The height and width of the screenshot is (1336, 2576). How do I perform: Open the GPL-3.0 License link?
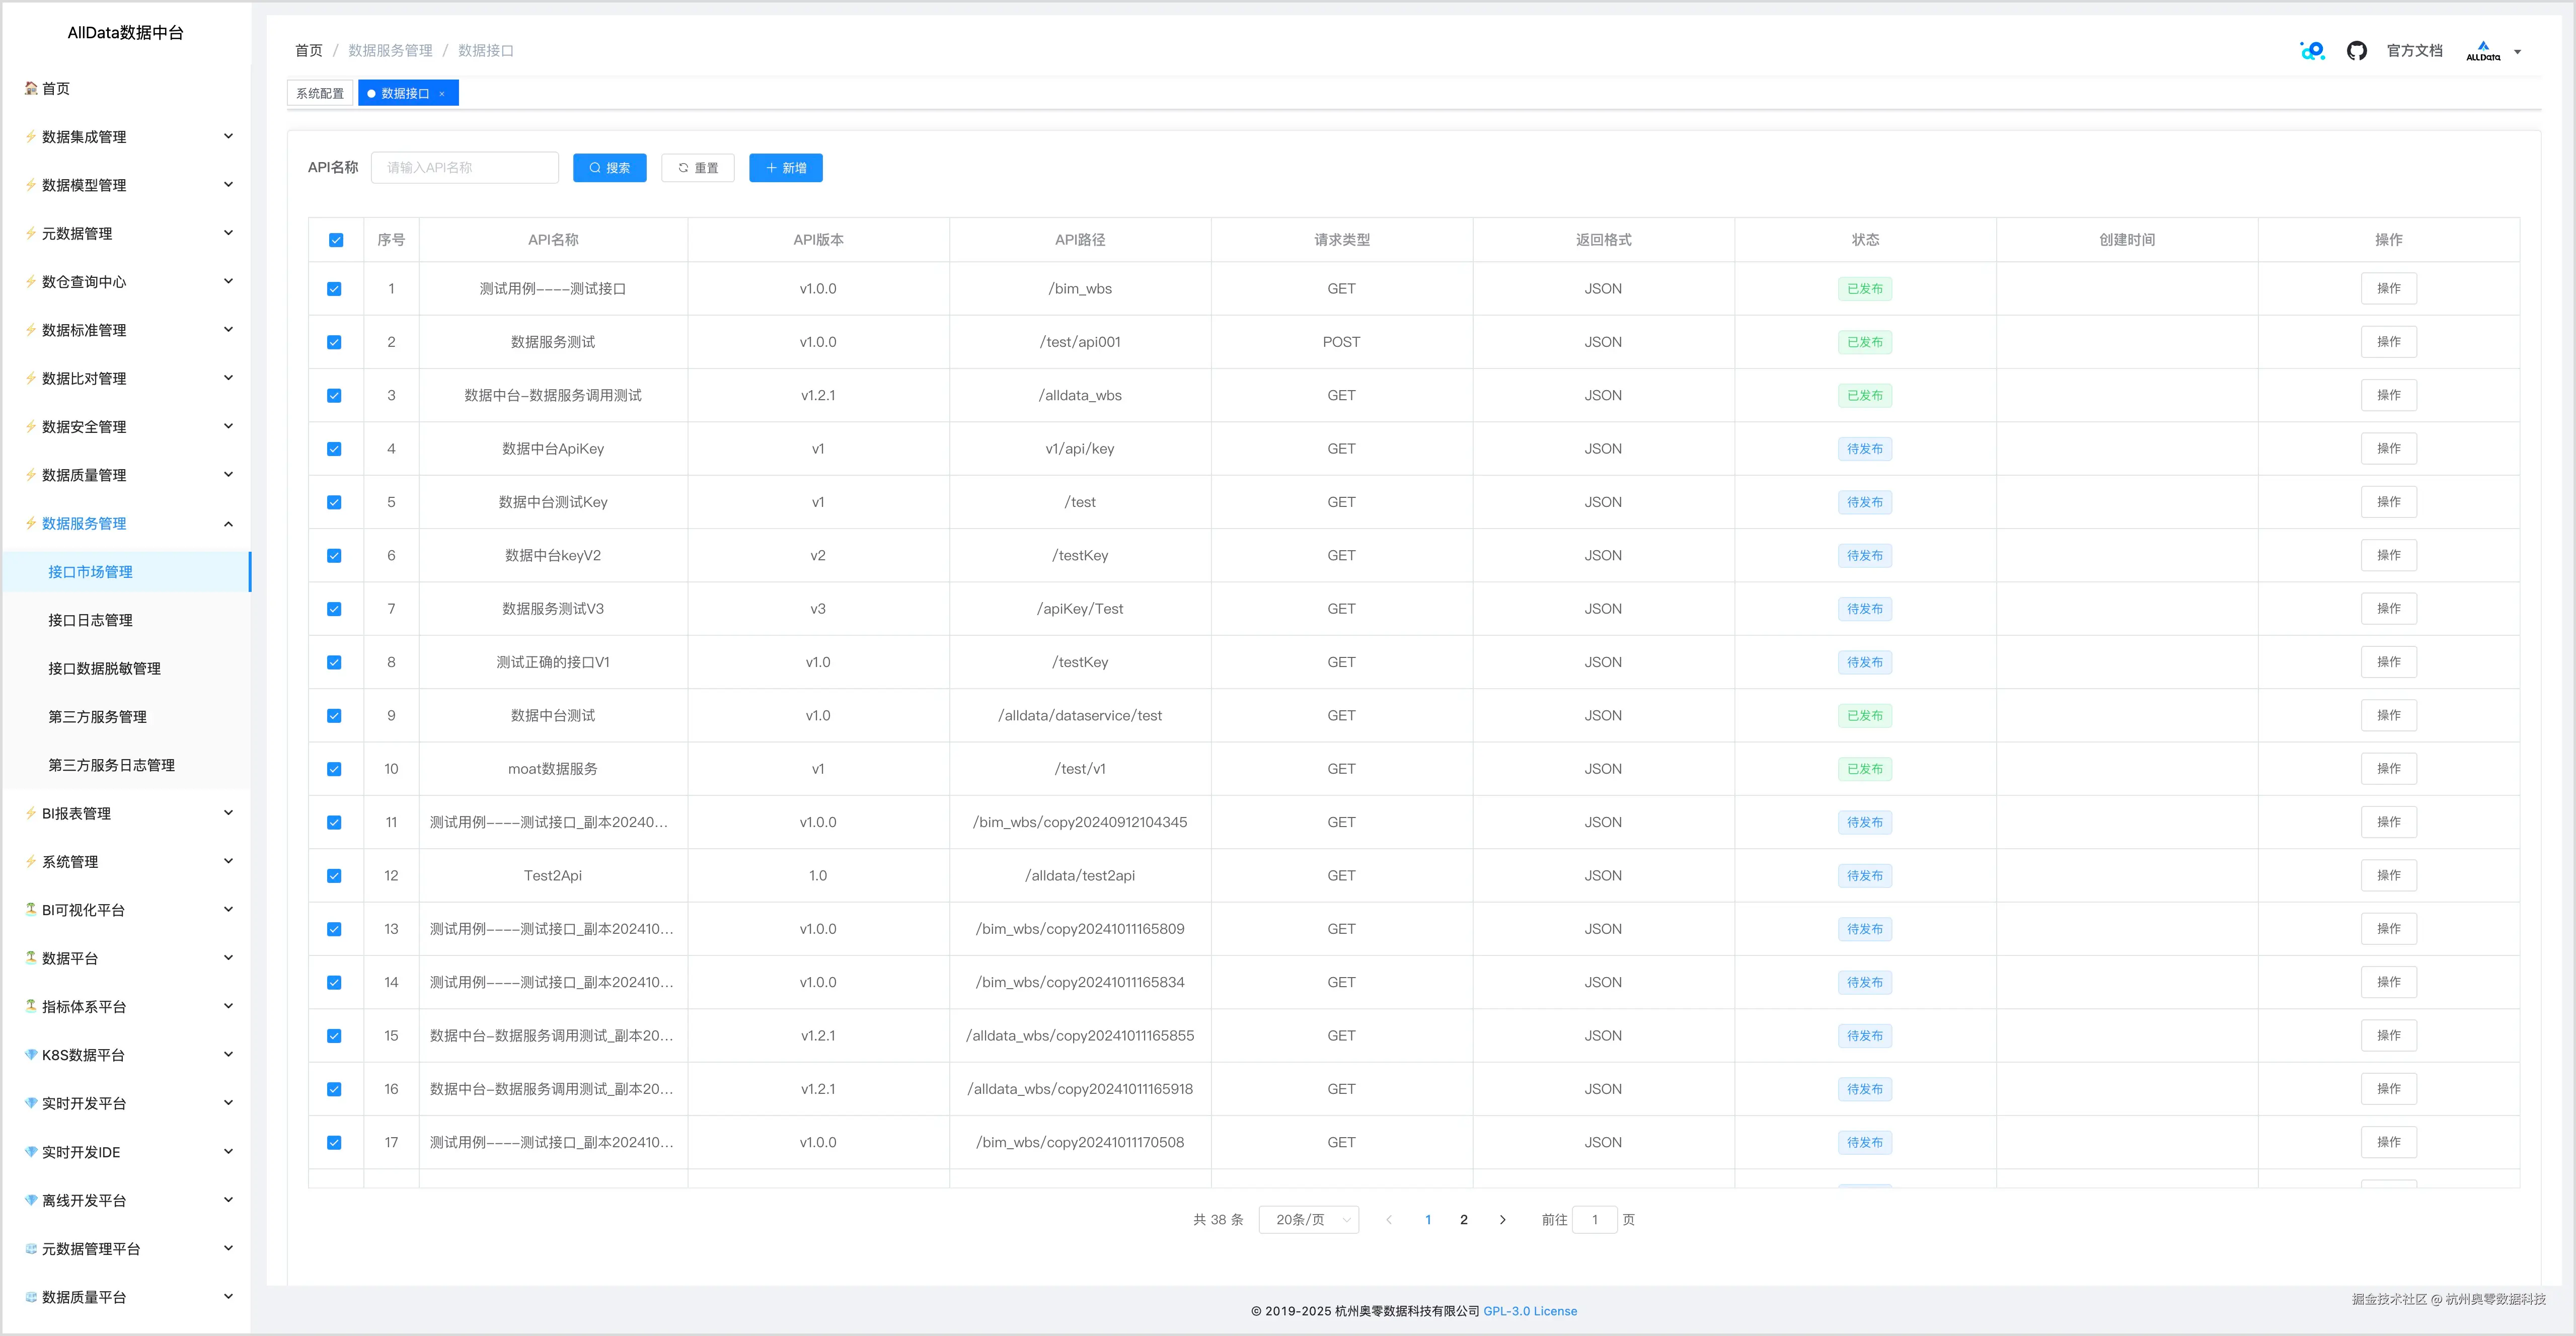click(1529, 1311)
